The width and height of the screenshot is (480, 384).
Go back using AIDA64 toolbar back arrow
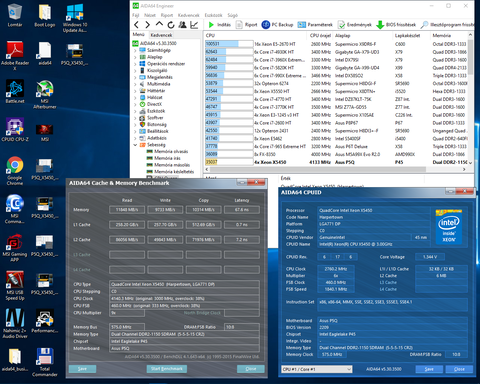(x=136, y=25)
